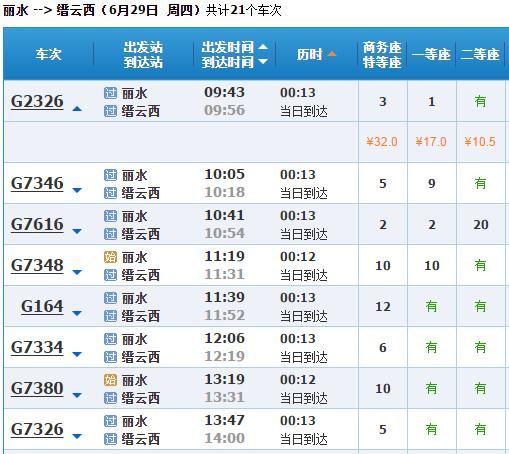Click business seat count 12 for G164
Image resolution: width=509 pixels, height=454 pixels.
(x=383, y=307)
